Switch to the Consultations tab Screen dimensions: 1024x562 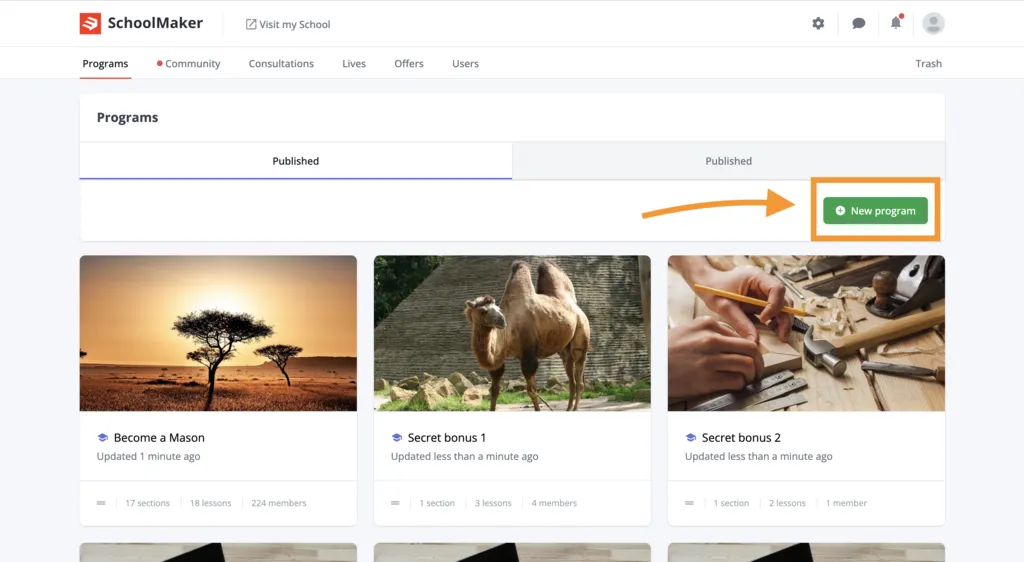(281, 63)
